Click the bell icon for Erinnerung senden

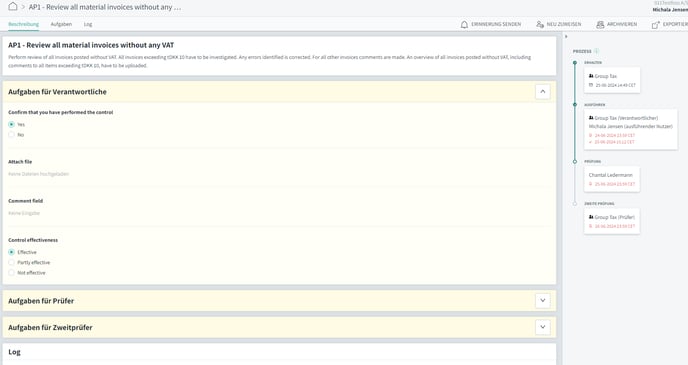(x=464, y=25)
